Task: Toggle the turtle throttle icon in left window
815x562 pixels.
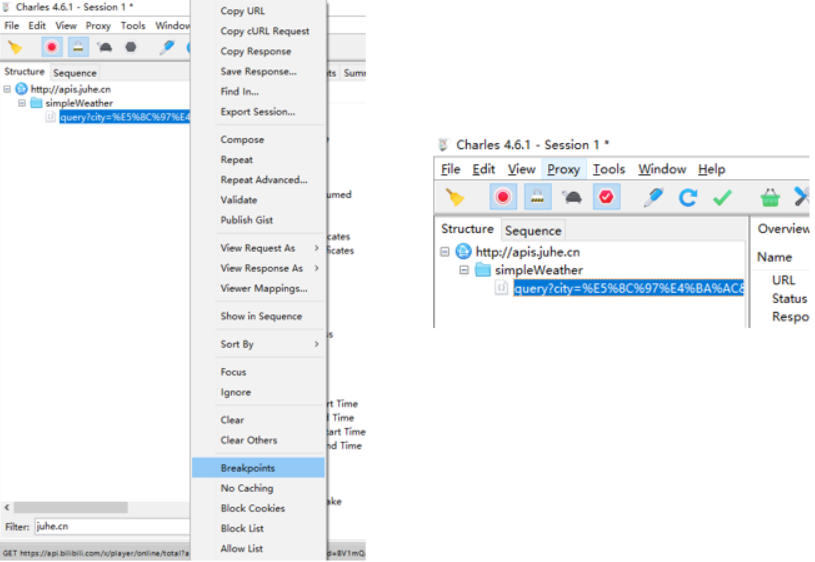Action: click(105, 47)
